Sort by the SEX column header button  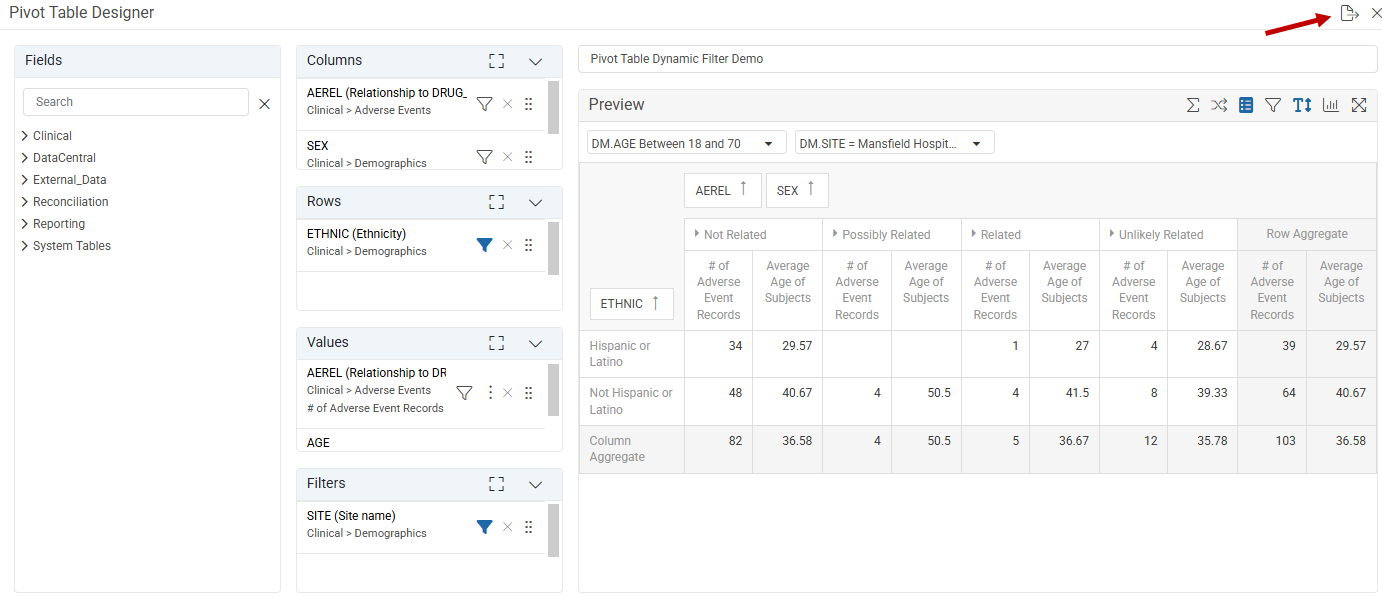(797, 190)
